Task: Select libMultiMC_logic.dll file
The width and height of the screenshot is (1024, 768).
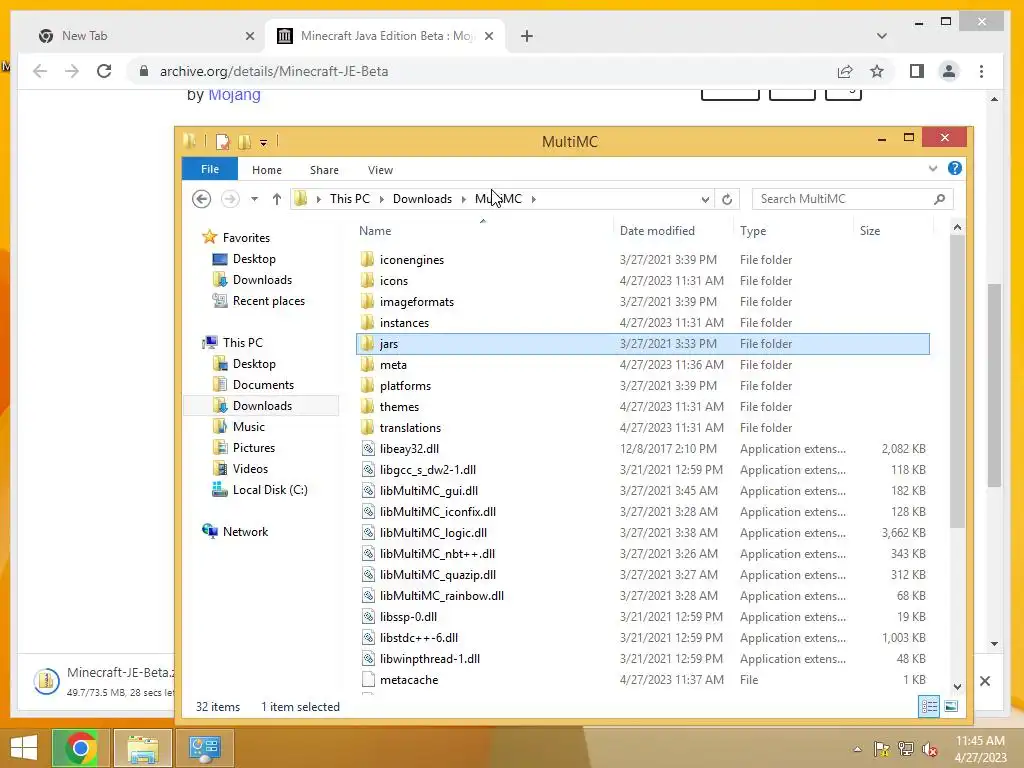Action: tap(643, 532)
